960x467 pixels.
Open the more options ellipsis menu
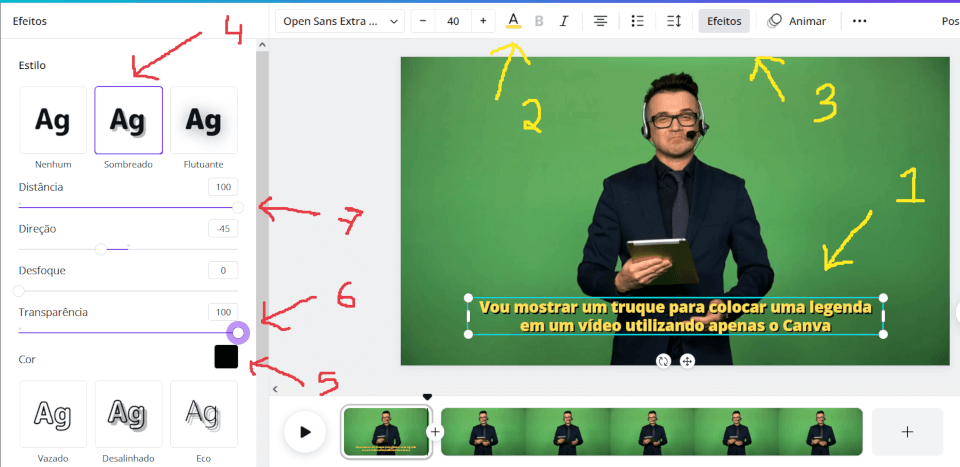point(860,21)
